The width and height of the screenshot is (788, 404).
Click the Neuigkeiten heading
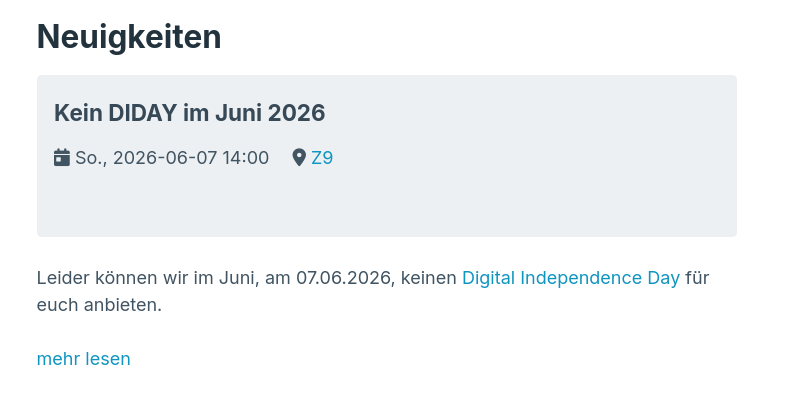[129, 37]
